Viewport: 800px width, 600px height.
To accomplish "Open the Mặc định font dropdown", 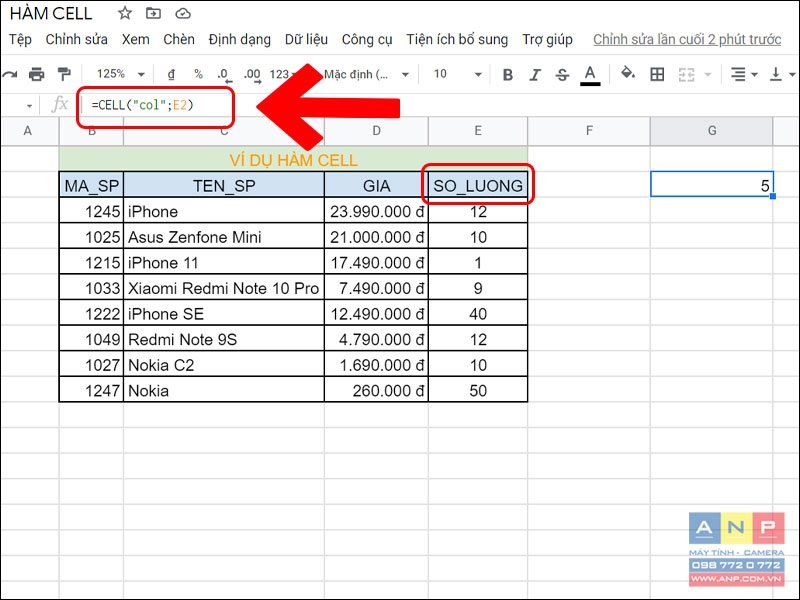I will (x=366, y=74).
